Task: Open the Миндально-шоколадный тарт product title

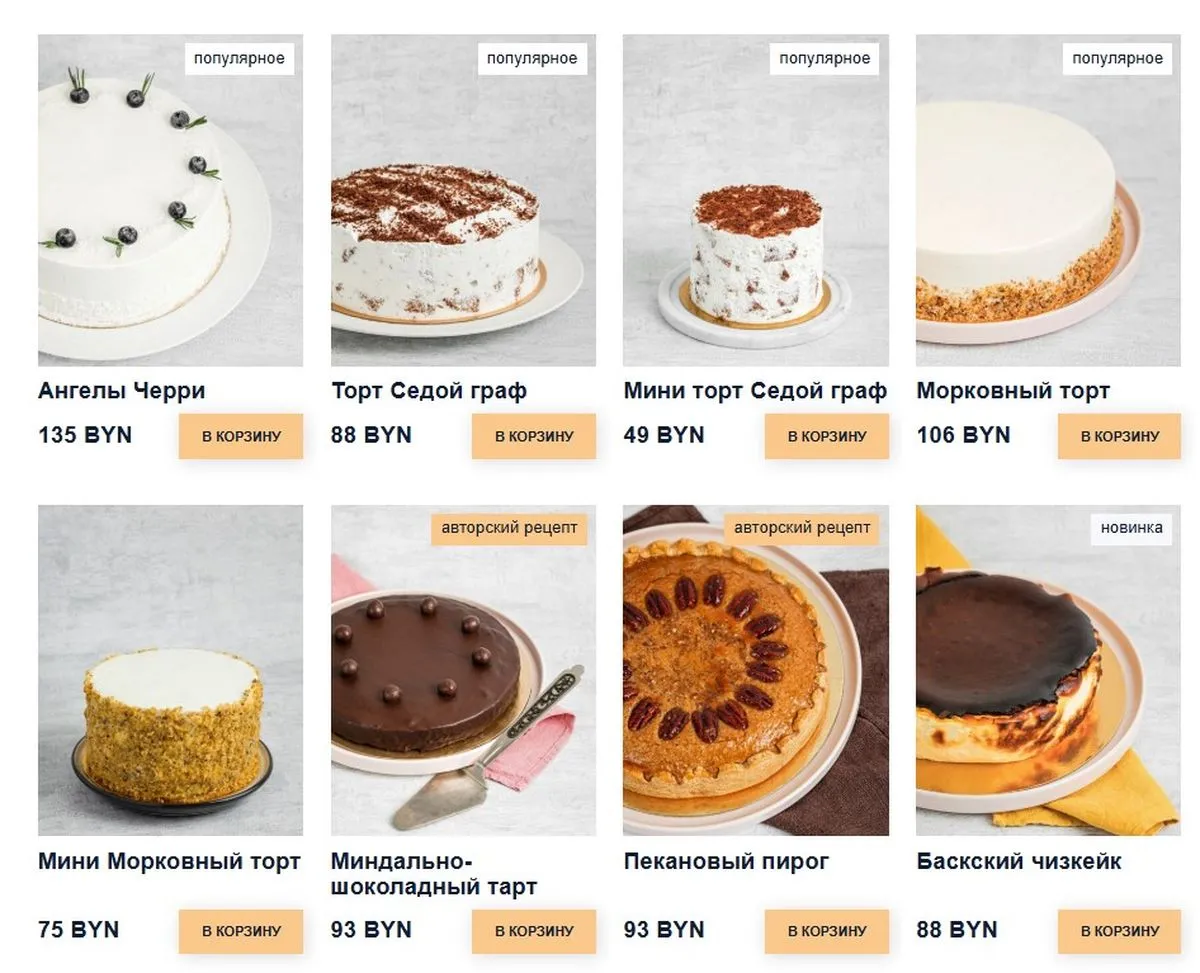Action: [434, 874]
